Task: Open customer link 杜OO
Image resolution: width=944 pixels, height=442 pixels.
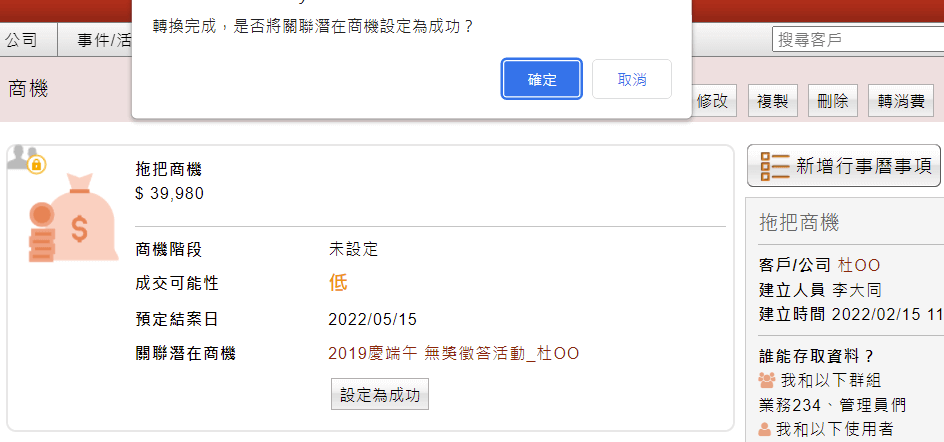Action: coord(859,265)
